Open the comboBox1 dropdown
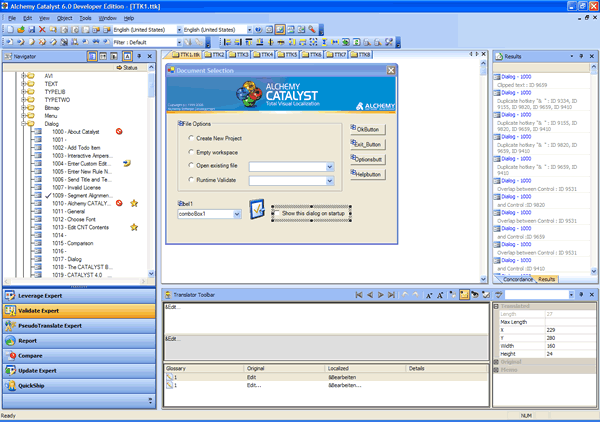This screenshot has height=422, width=600. coord(237,214)
